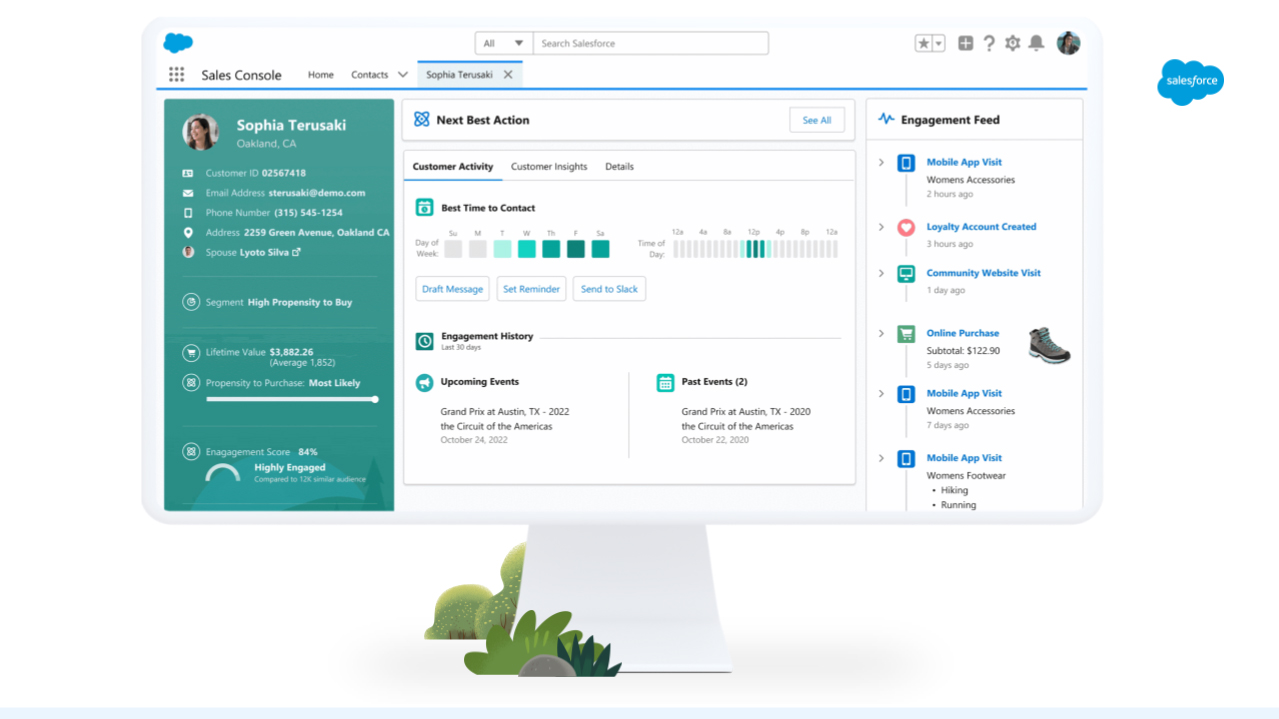Open the All search scope dropdown
1279x719 pixels.
click(x=503, y=43)
